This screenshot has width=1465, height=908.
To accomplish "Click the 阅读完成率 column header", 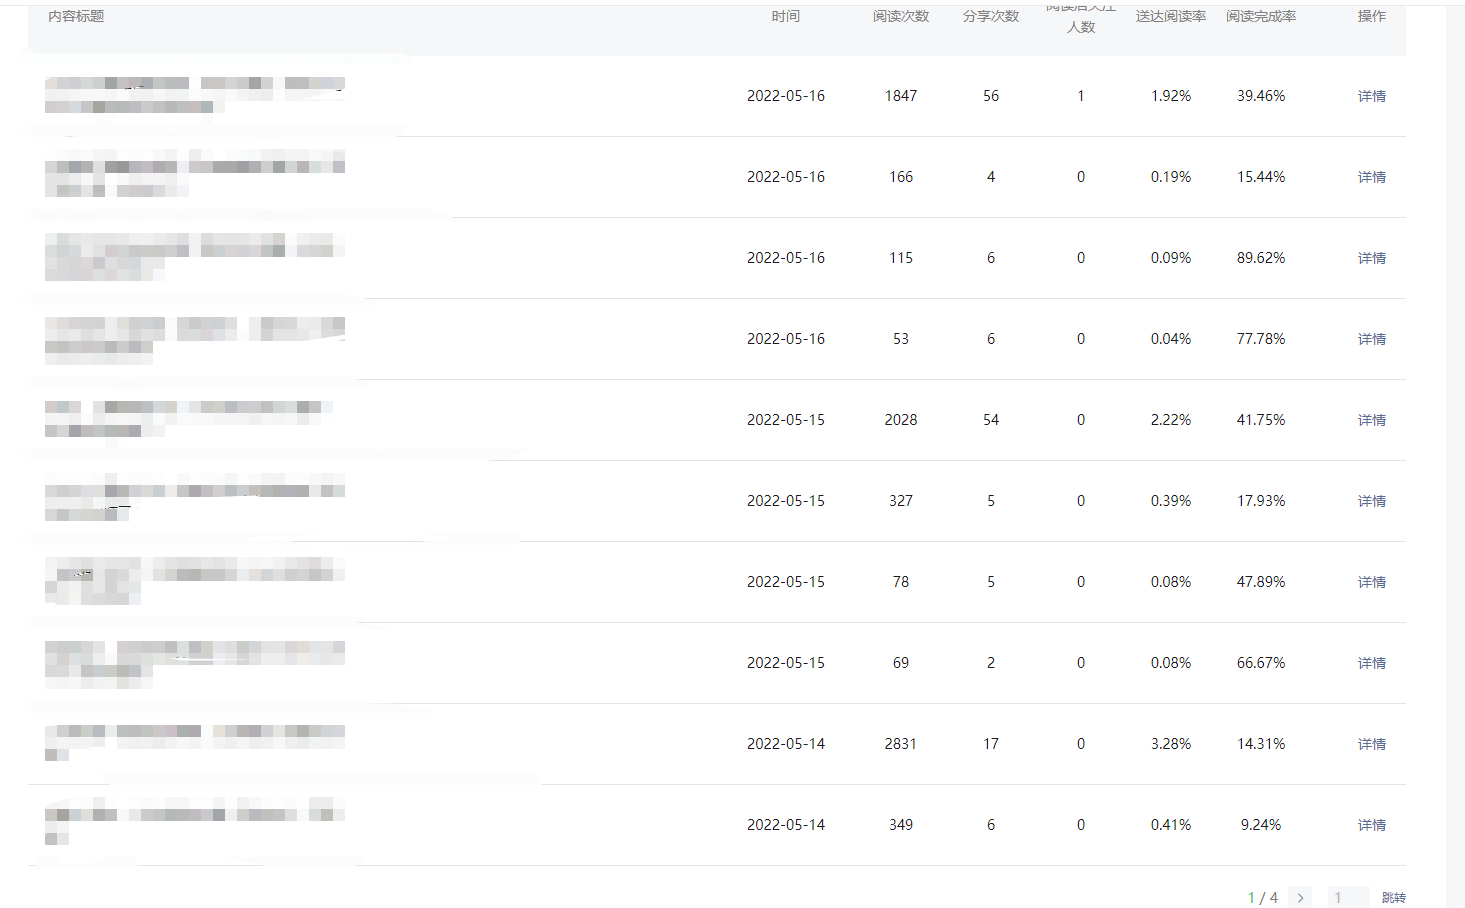I will pyautogui.click(x=1261, y=16).
